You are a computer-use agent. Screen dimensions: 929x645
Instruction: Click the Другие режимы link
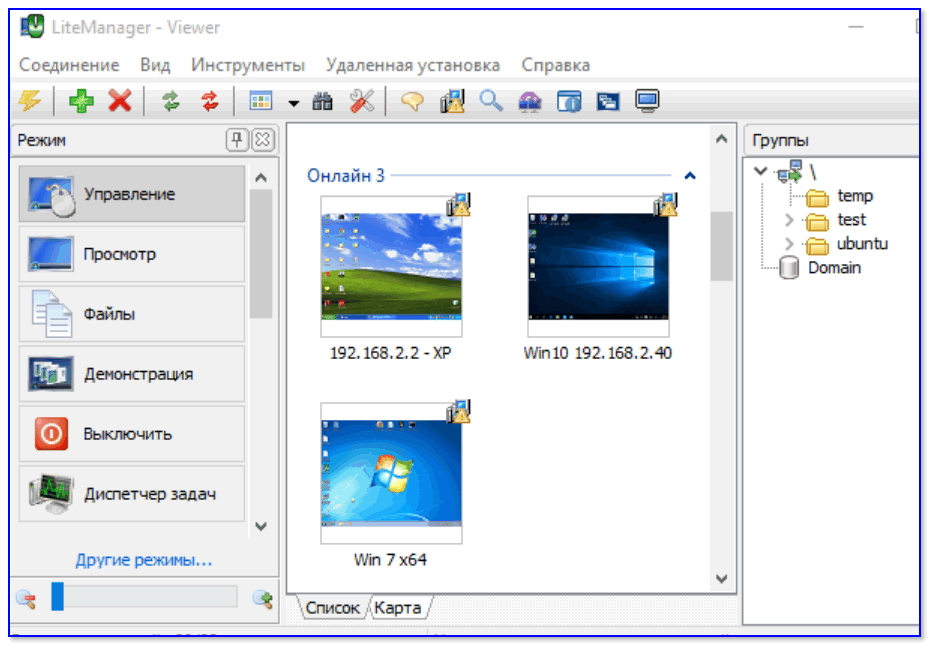pyautogui.click(x=143, y=560)
